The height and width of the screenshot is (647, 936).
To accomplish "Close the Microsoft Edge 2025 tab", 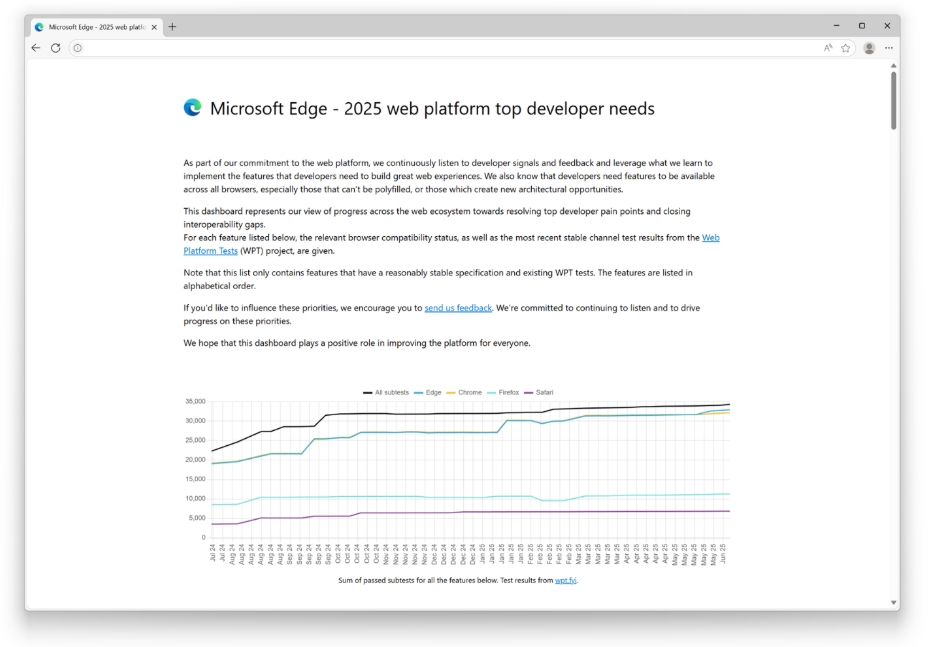I will point(154,27).
